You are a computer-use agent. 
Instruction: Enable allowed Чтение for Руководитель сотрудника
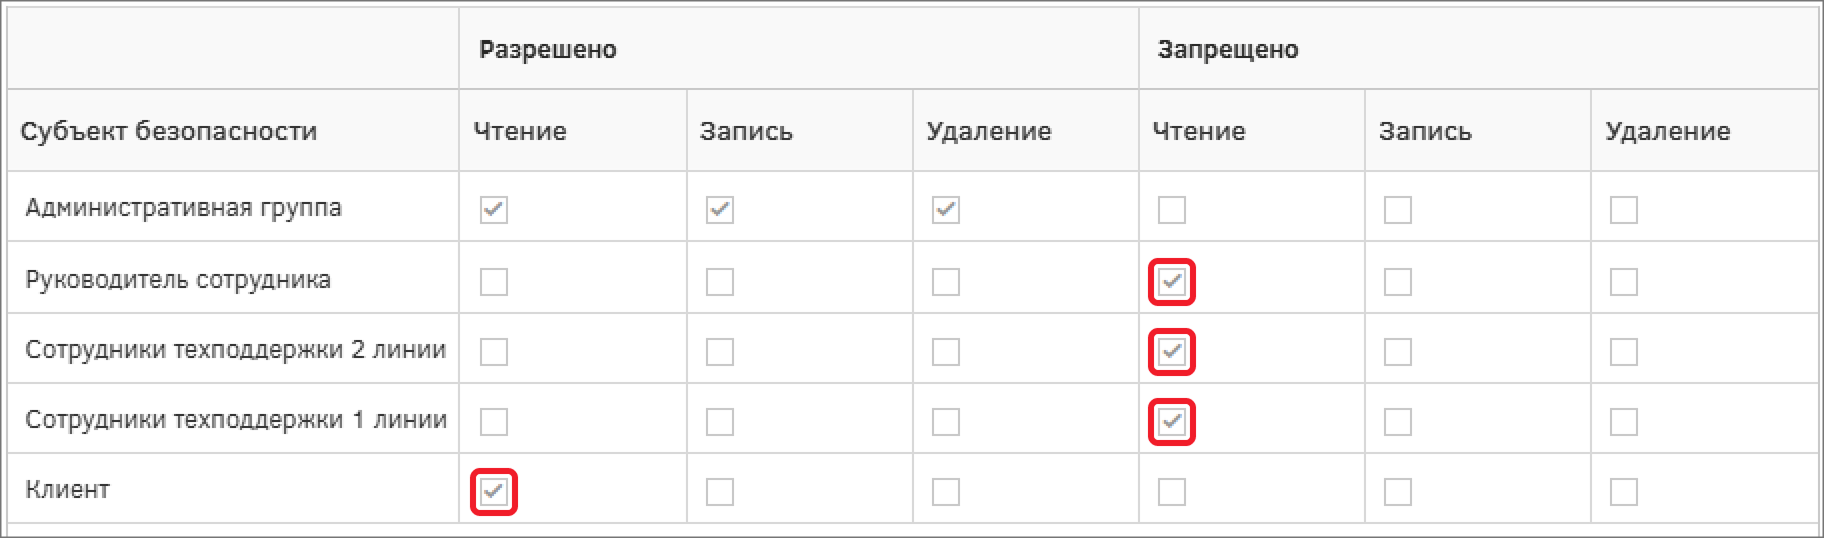coord(494,282)
